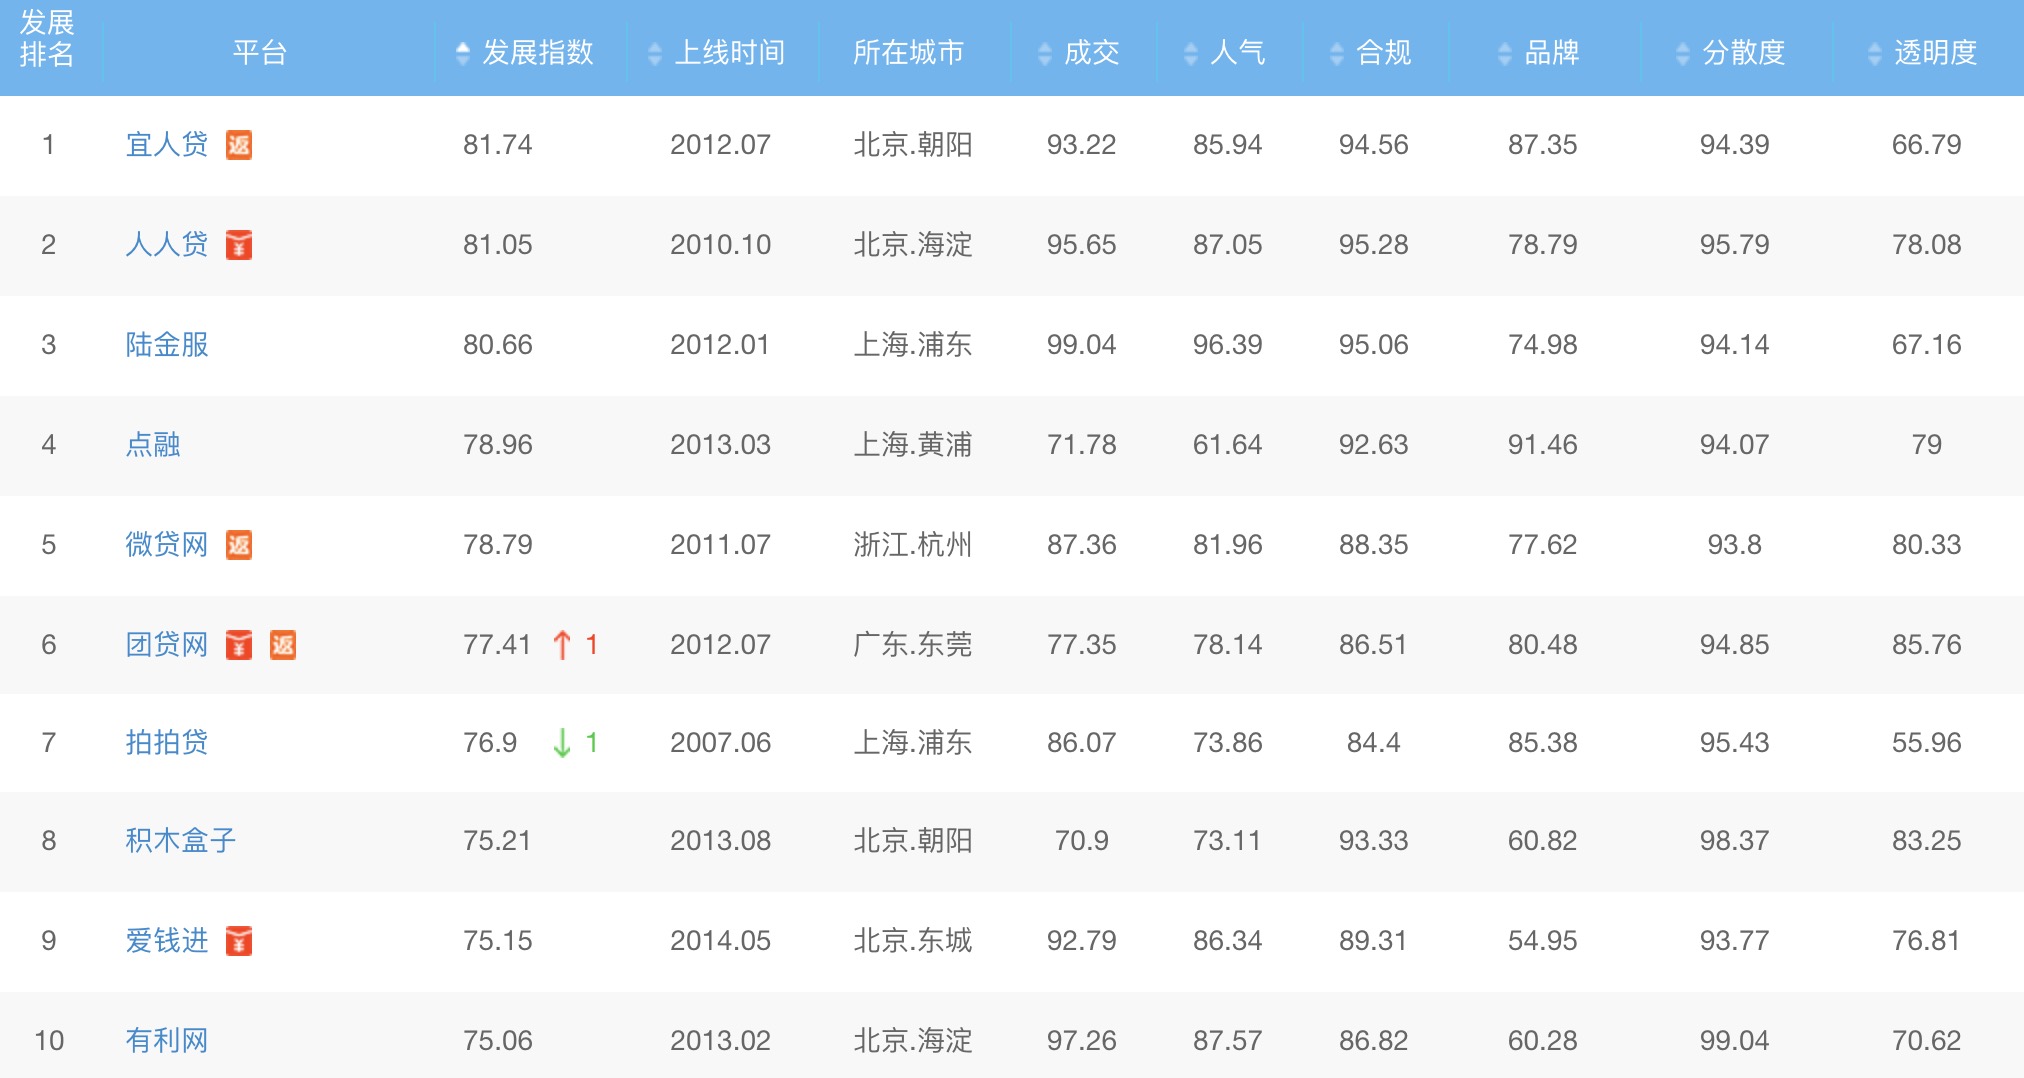Sort table by 成交 column
Image resolution: width=2024 pixels, height=1078 pixels.
(1079, 52)
